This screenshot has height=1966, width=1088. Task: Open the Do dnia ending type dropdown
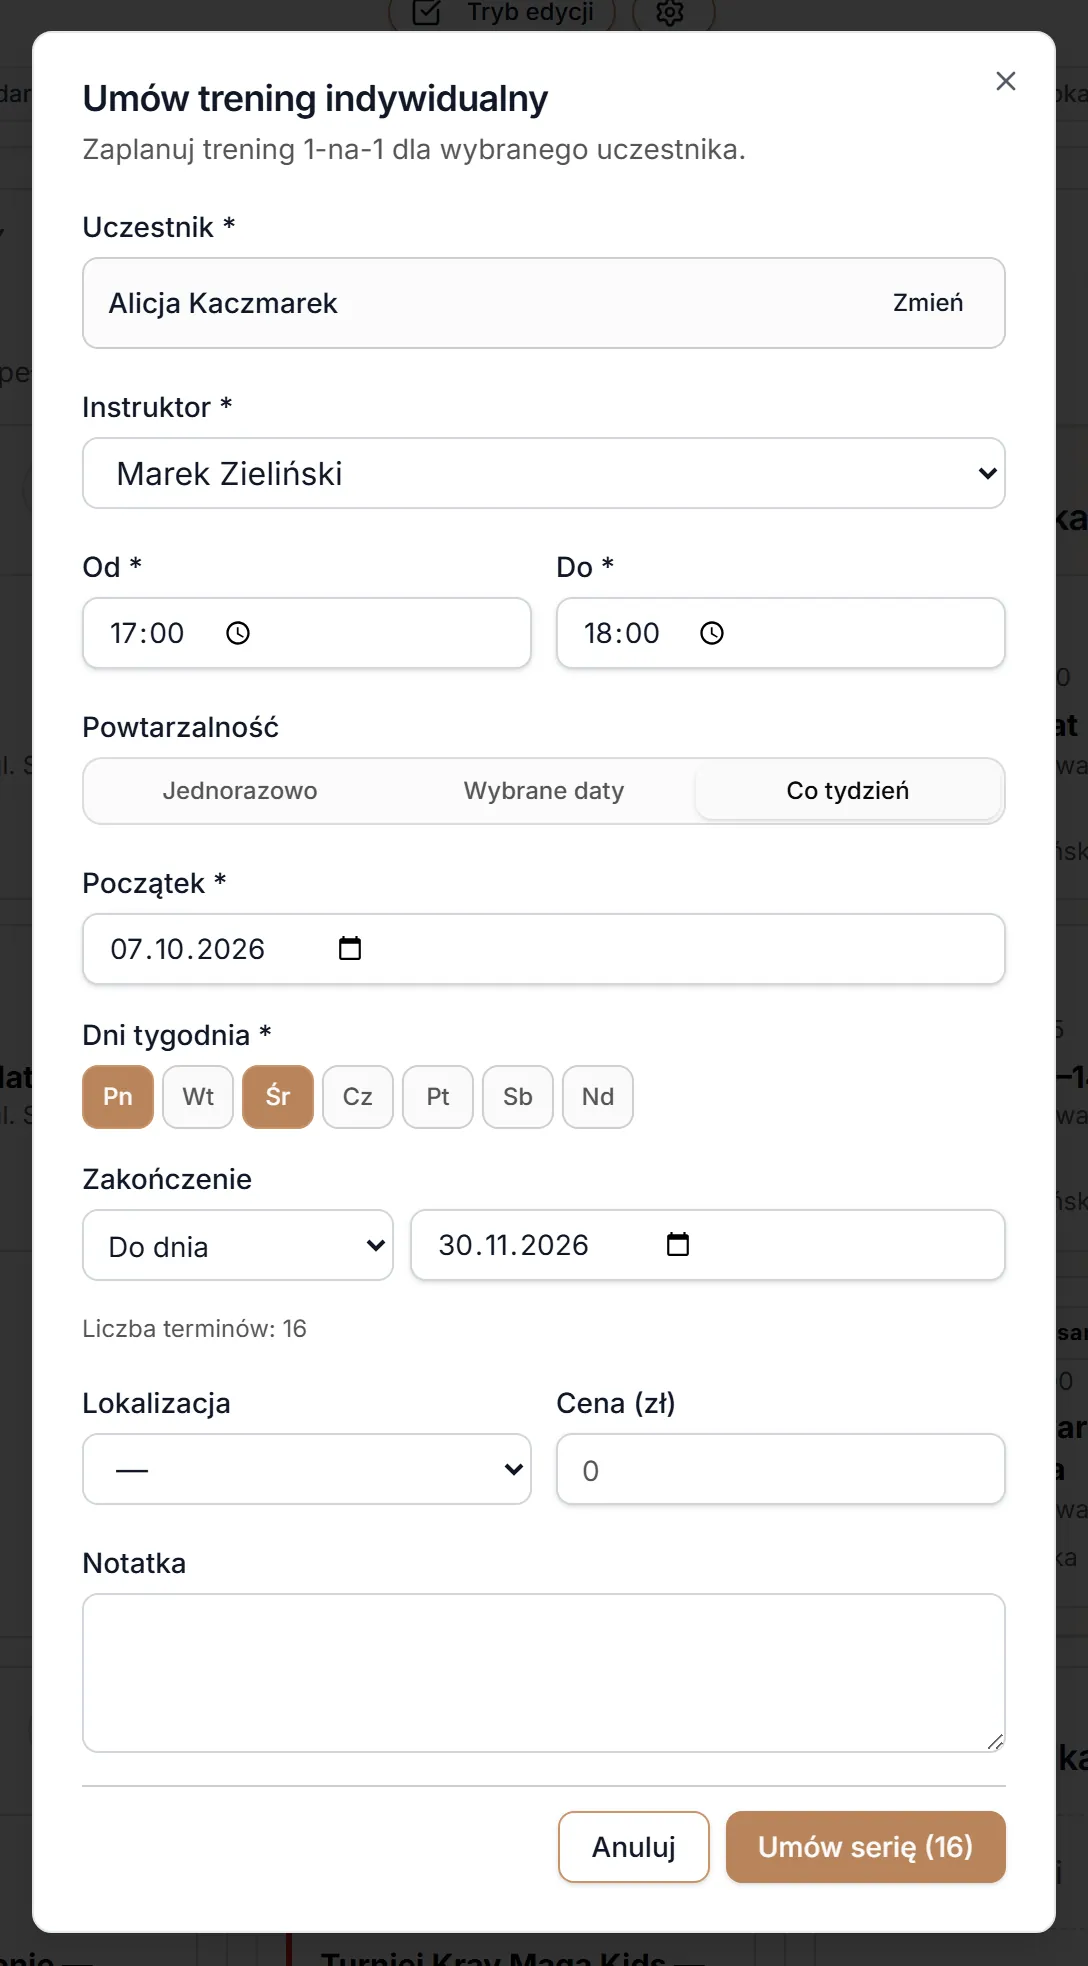[x=238, y=1245]
